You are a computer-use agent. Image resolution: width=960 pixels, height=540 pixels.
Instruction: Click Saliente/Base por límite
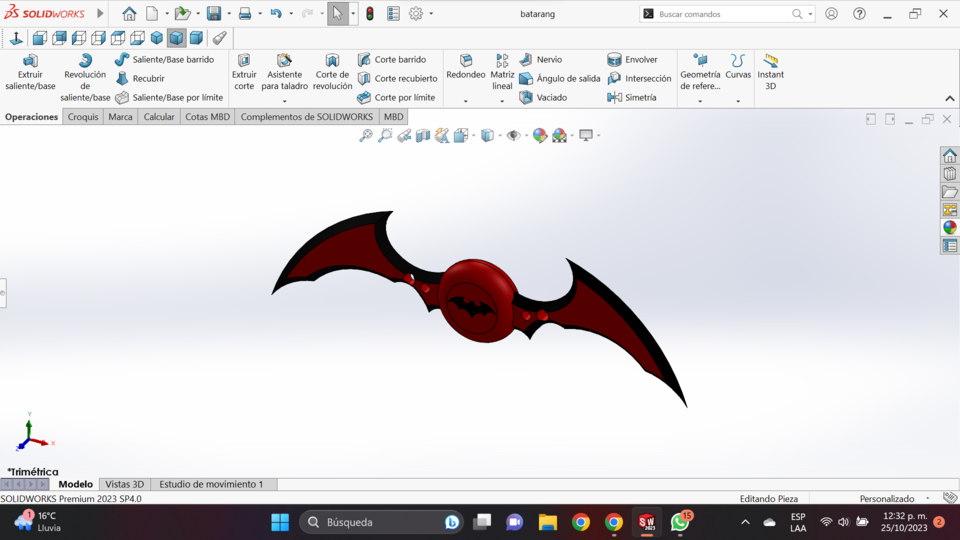pos(169,97)
